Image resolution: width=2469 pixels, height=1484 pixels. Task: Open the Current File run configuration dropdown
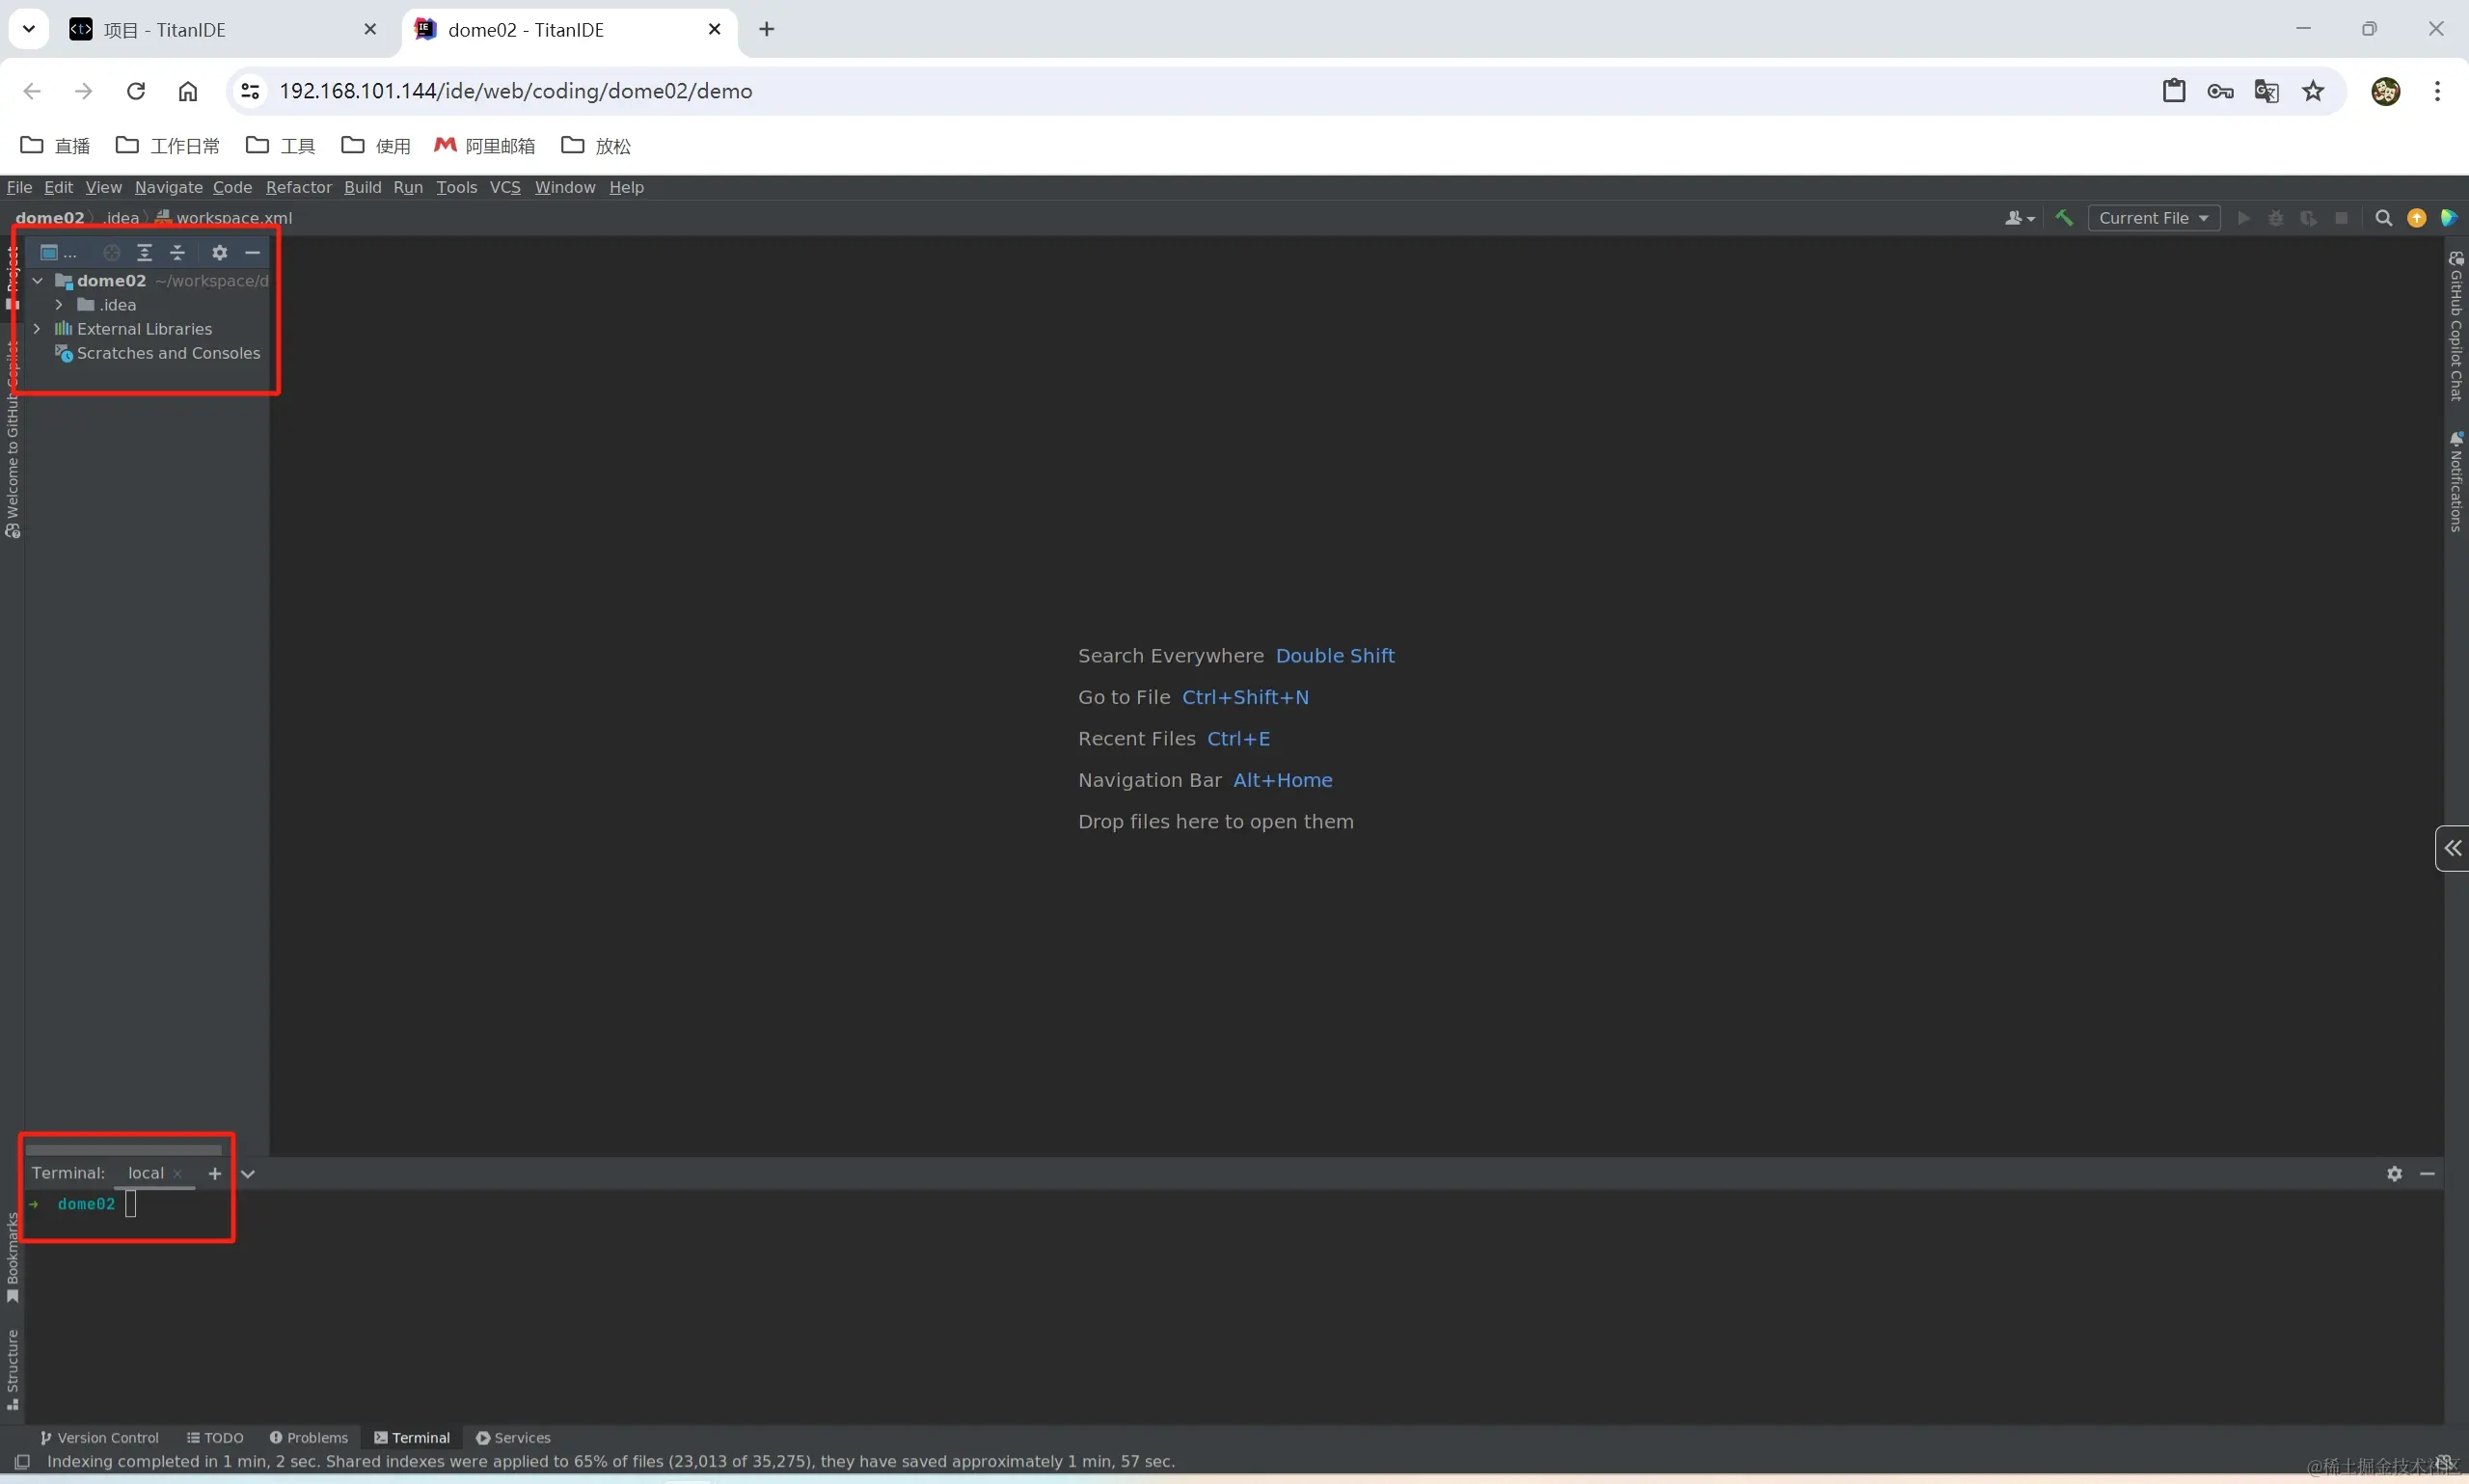coord(2153,218)
